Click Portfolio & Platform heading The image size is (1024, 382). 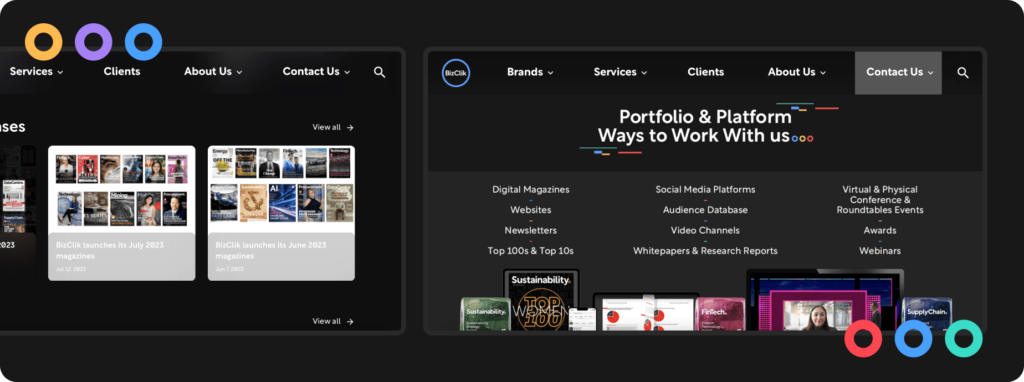click(x=705, y=117)
